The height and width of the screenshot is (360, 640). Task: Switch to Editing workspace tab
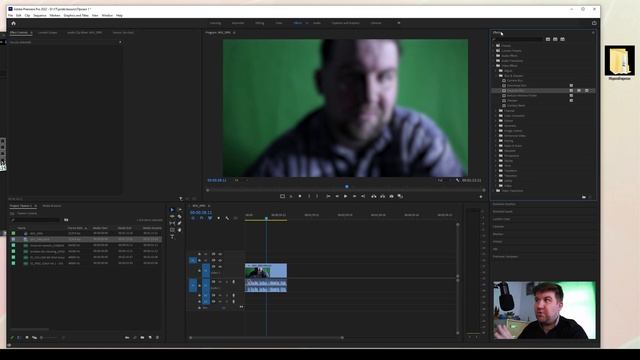[x=260, y=23]
